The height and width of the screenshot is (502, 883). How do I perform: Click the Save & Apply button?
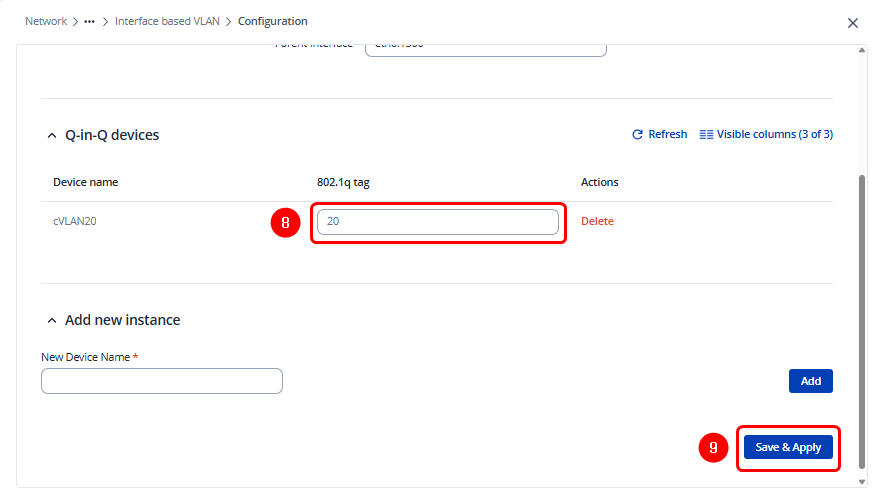[788, 447]
